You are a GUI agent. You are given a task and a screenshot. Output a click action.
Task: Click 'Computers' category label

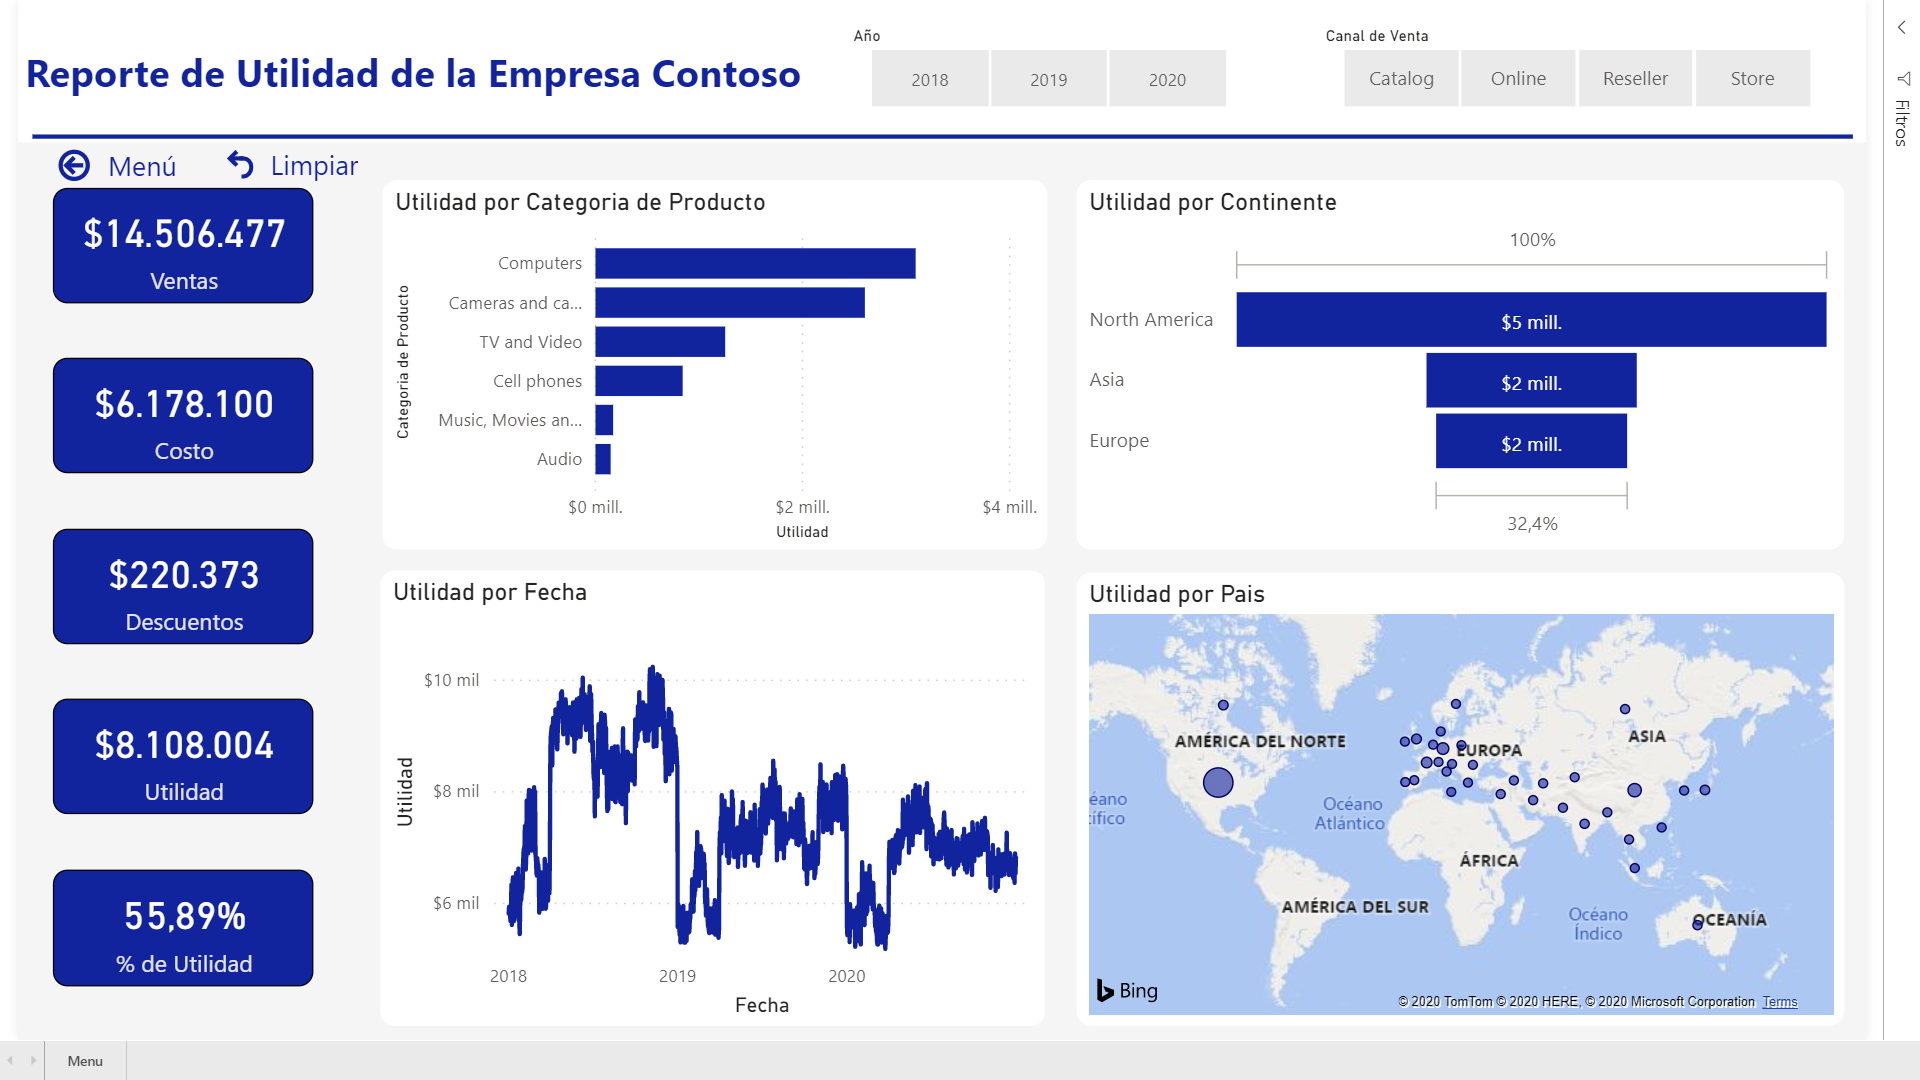pos(540,263)
